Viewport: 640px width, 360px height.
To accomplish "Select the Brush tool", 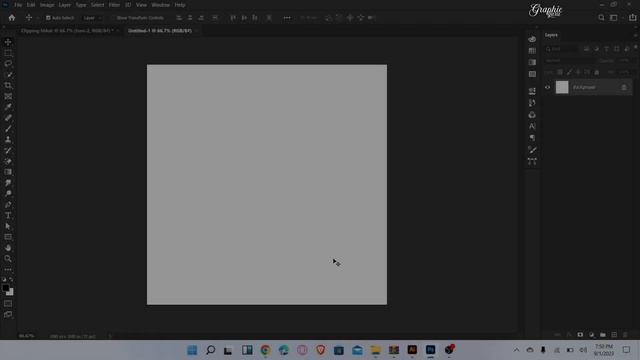I will pos(8,129).
